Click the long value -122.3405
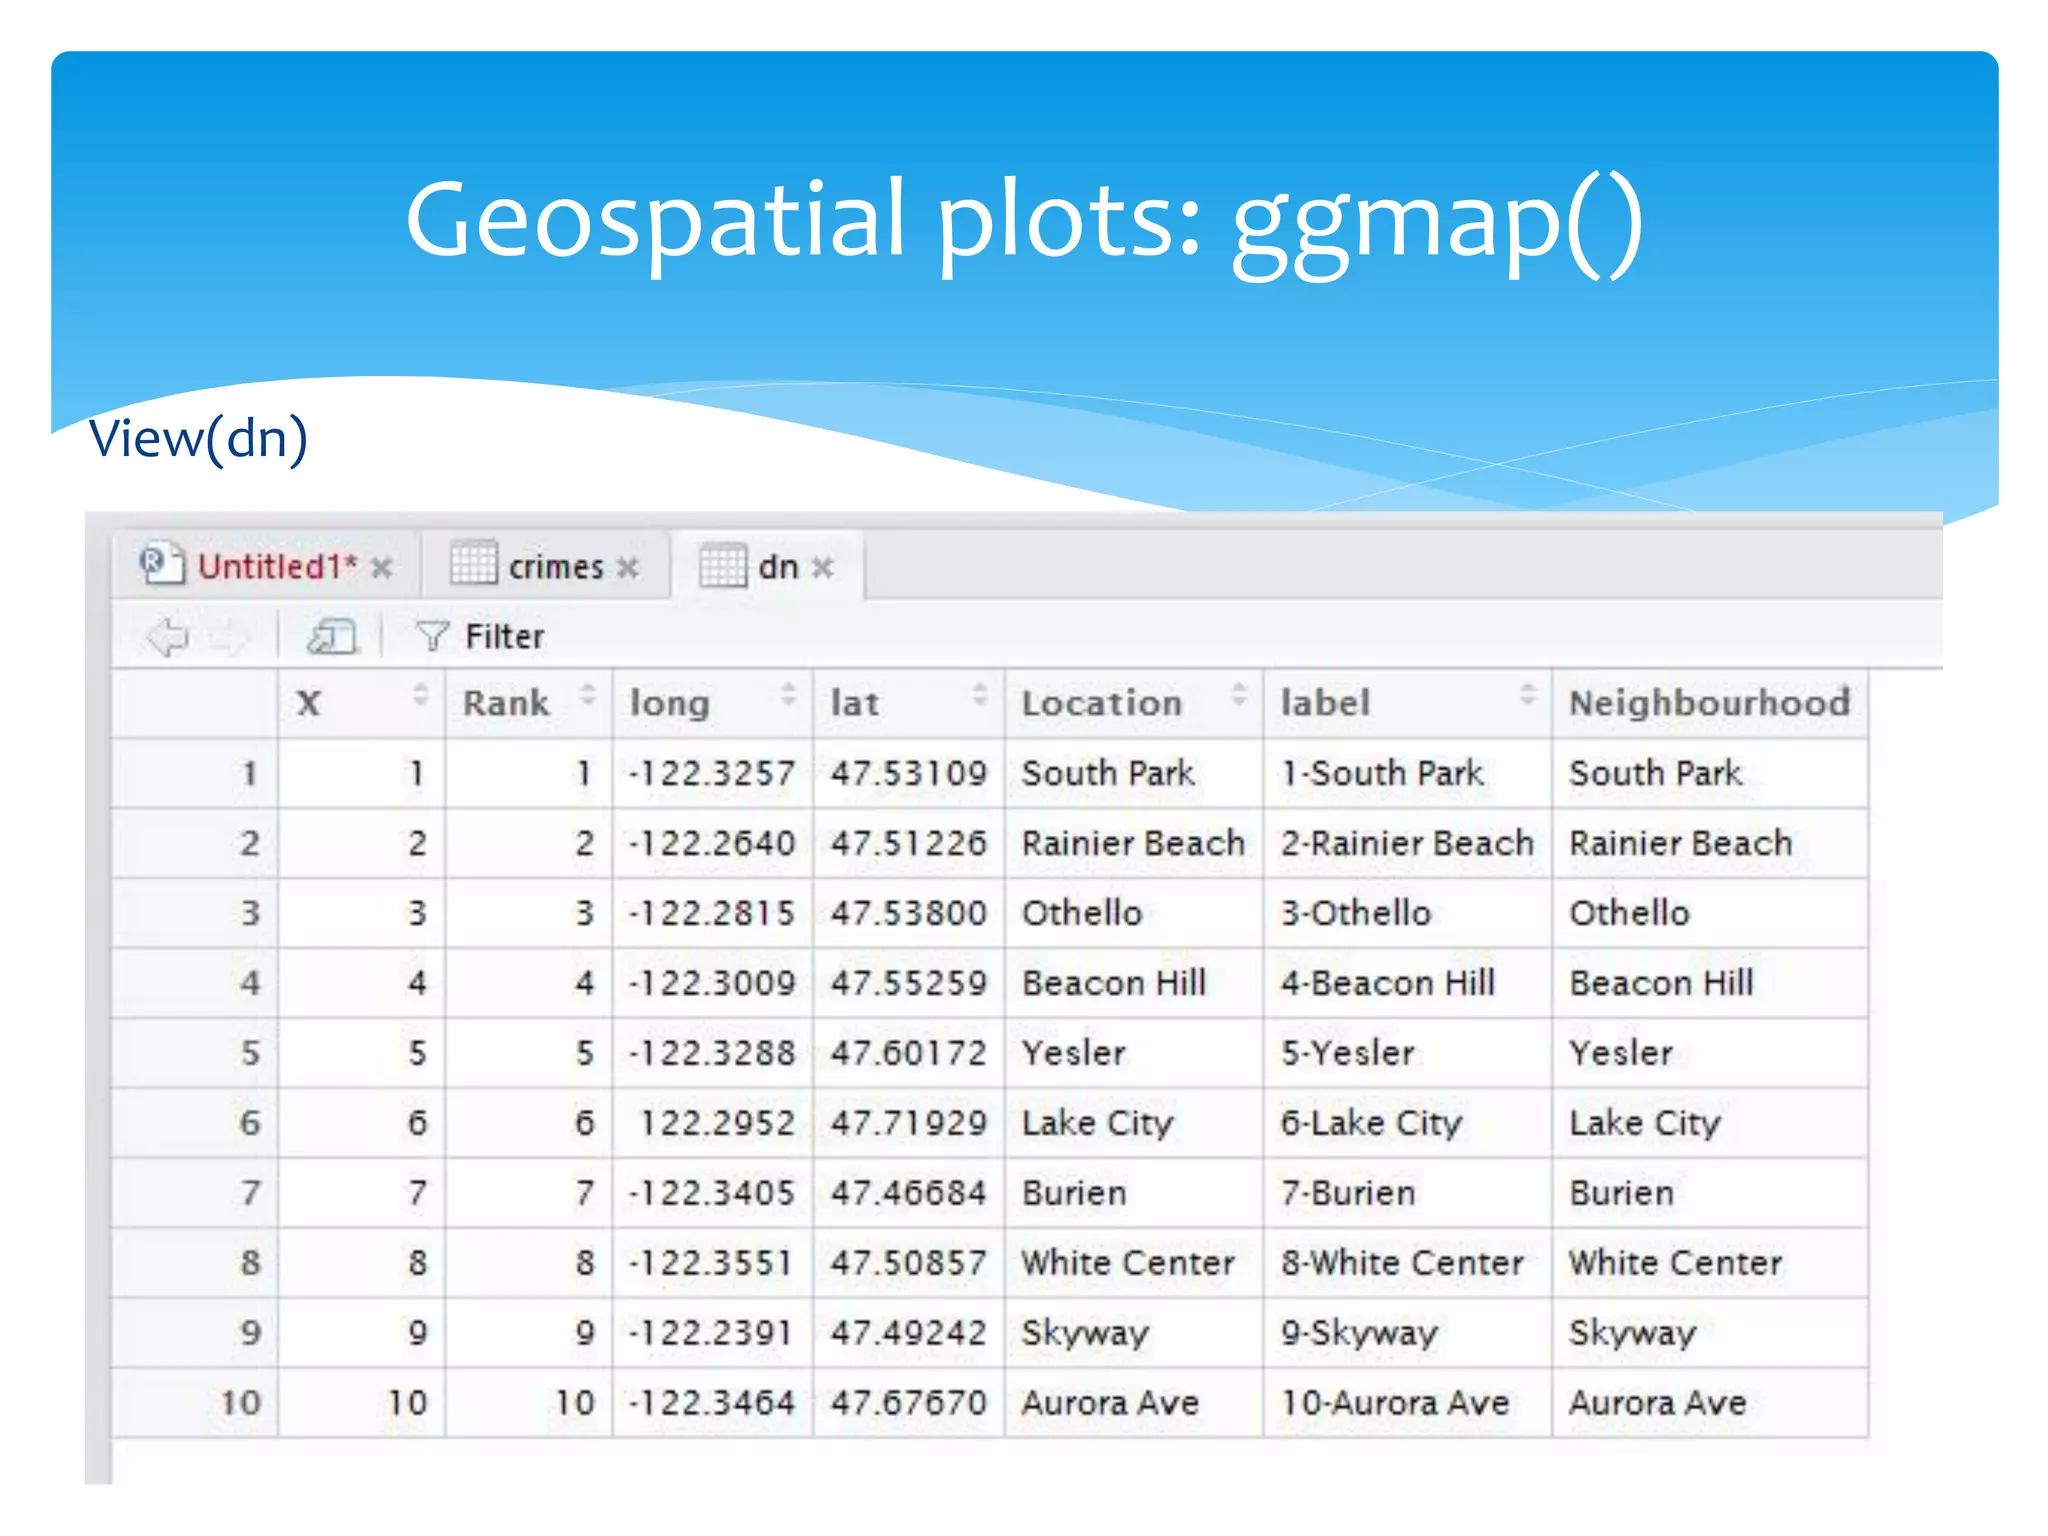The width and height of the screenshot is (2048, 1536). [711, 1193]
